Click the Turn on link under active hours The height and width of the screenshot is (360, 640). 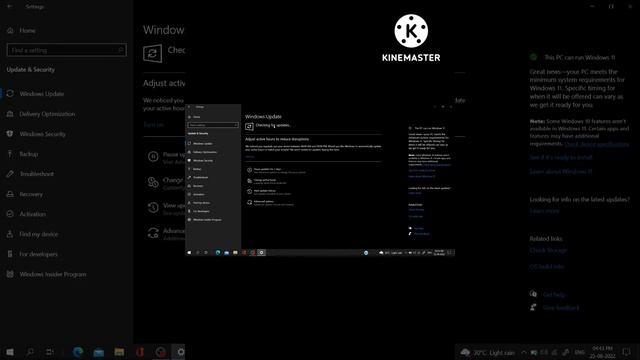(x=154, y=124)
